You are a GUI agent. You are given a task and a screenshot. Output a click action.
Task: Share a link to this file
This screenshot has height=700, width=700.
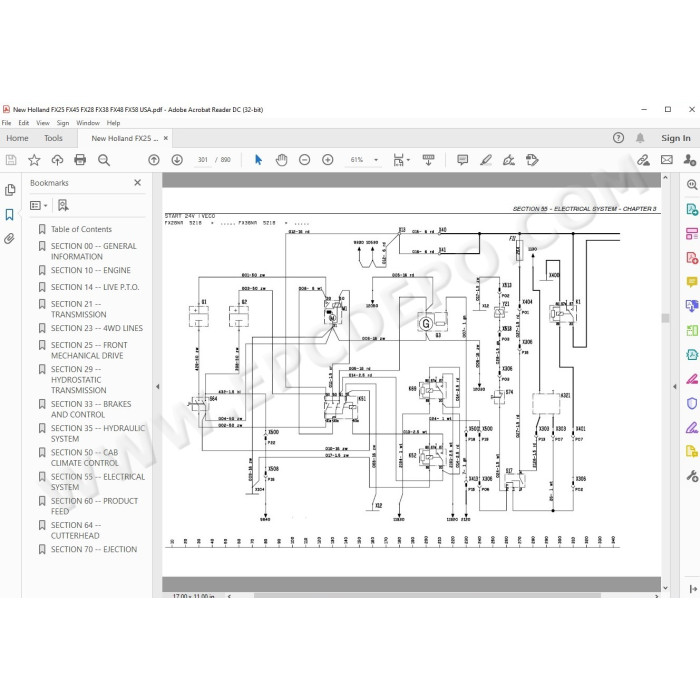coord(643,160)
